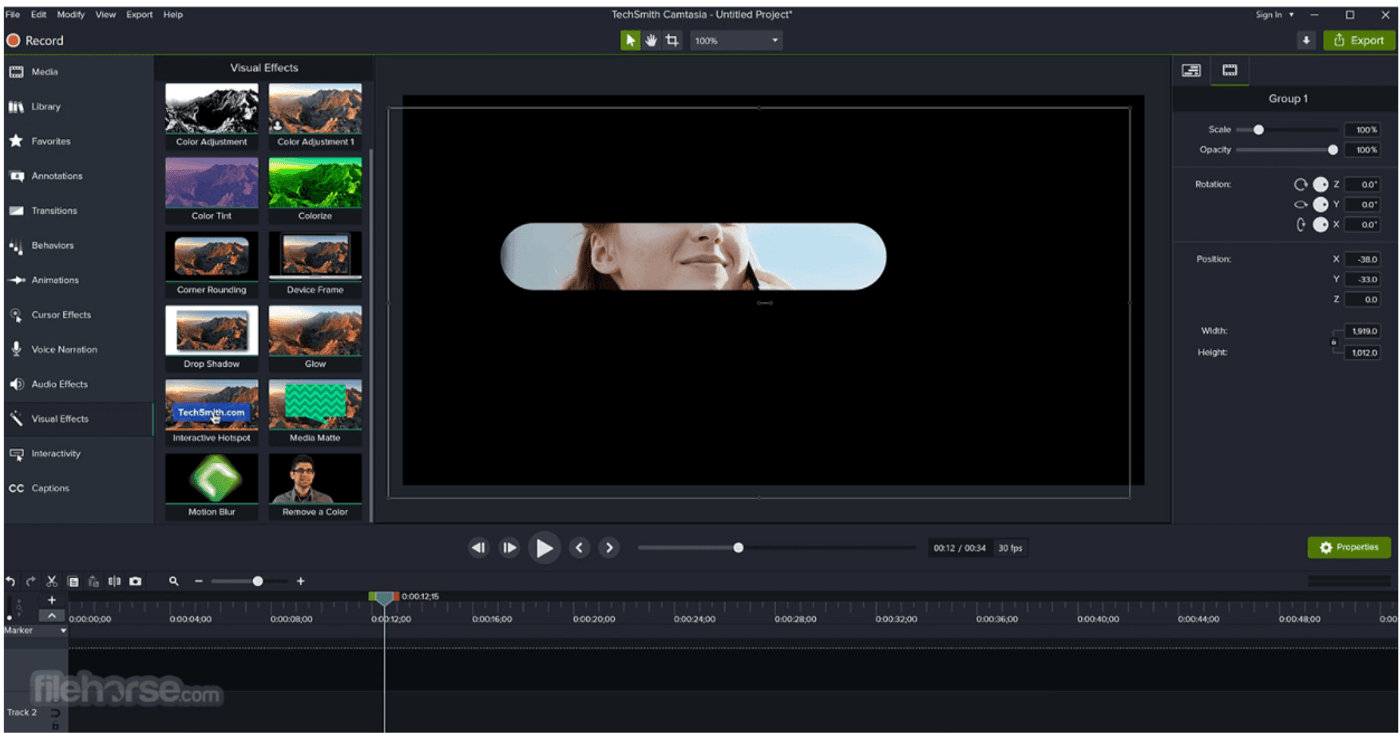This screenshot has height=733, width=1400.
Task: Click the paste icon in timeline toolbar
Action: [x=94, y=581]
